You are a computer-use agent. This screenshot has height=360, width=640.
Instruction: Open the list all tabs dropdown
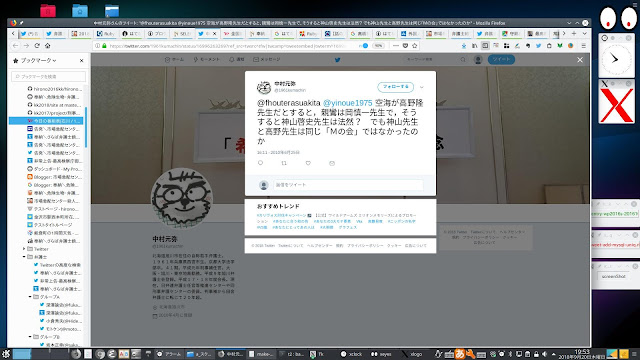[x=584, y=33]
